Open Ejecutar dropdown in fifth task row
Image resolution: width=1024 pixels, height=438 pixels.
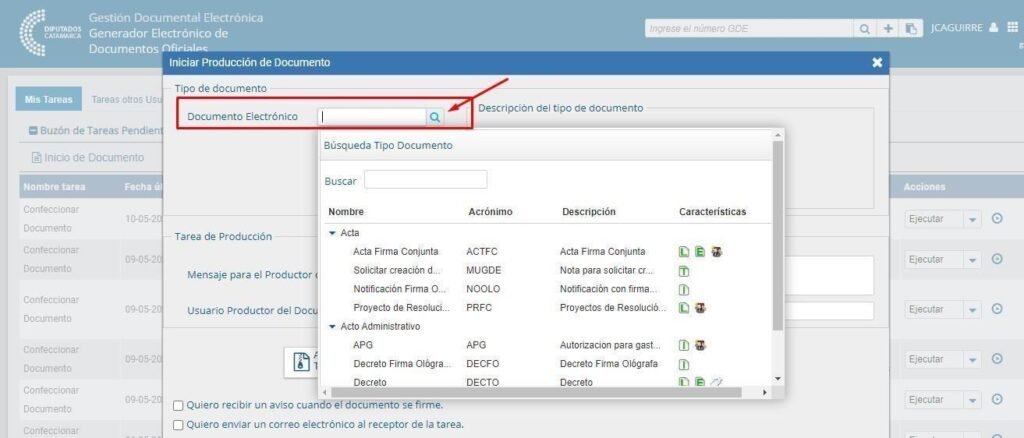(973, 399)
